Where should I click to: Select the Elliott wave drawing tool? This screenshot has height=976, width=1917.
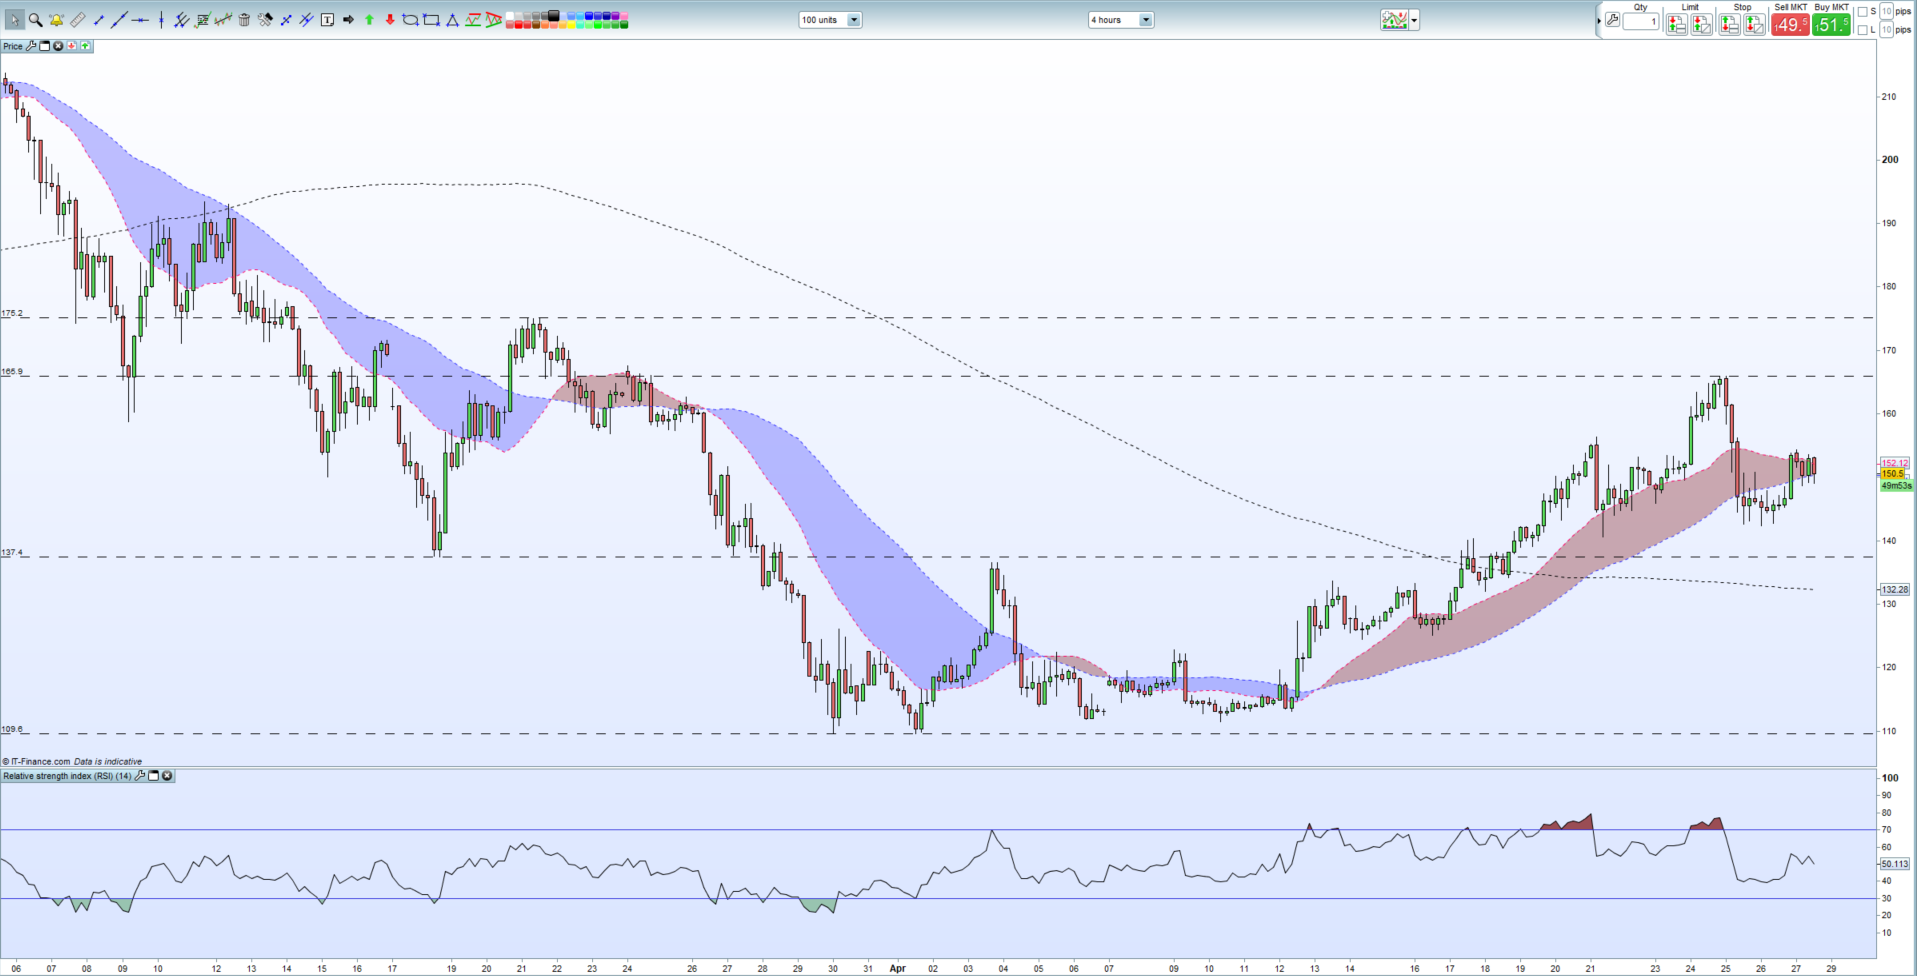(472, 20)
